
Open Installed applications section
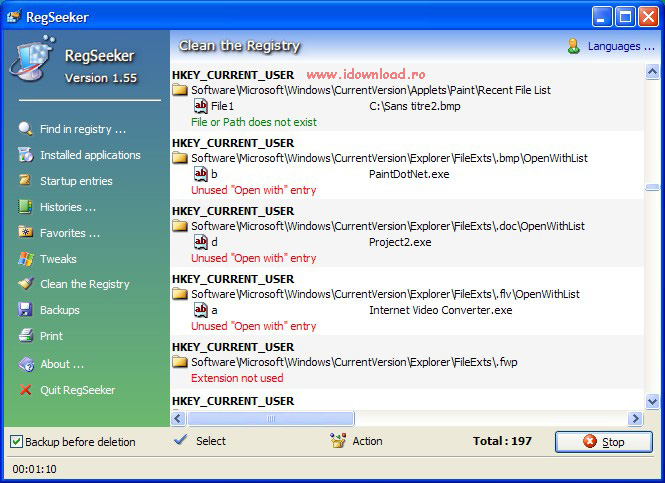tap(90, 155)
